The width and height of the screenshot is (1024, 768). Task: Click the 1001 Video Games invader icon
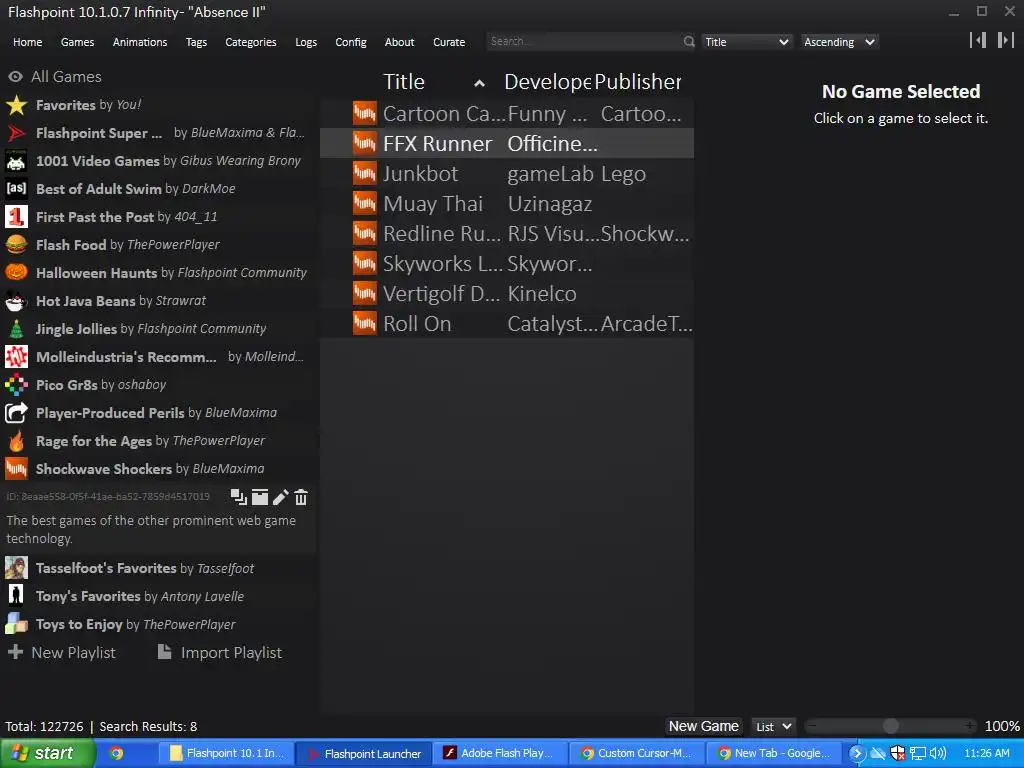click(16, 161)
